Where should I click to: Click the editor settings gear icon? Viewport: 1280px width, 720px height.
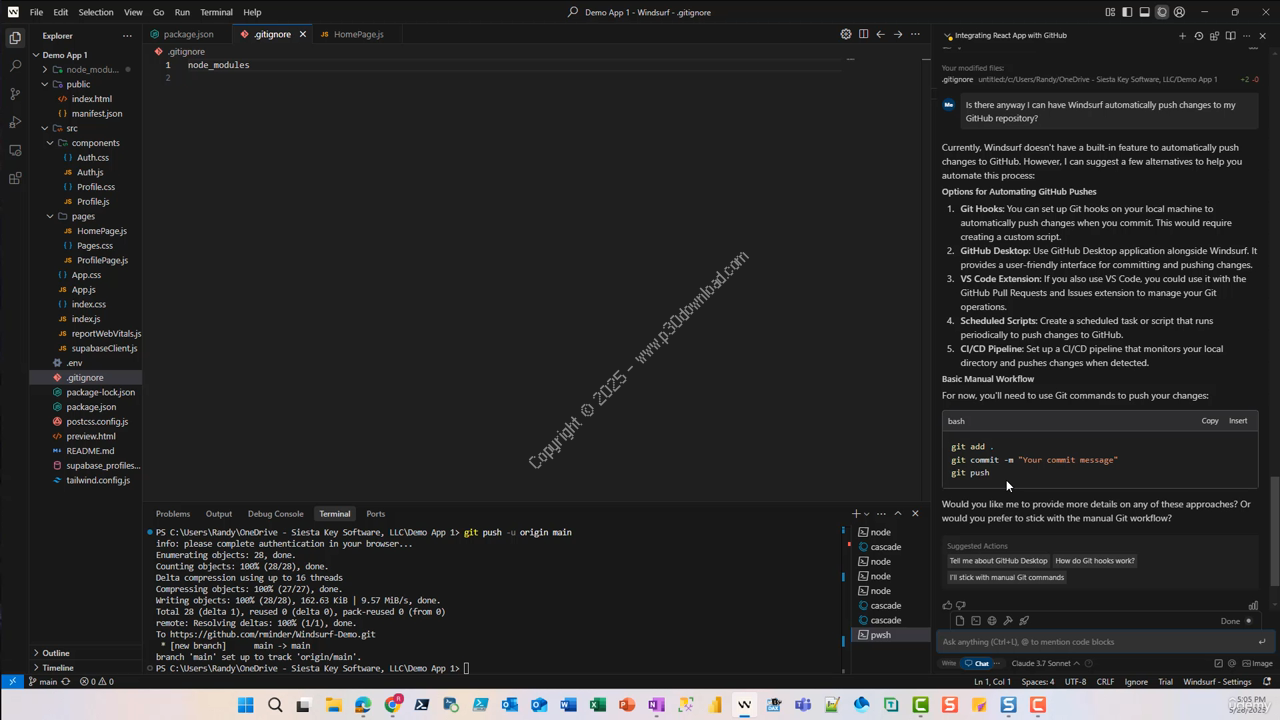[846, 34]
